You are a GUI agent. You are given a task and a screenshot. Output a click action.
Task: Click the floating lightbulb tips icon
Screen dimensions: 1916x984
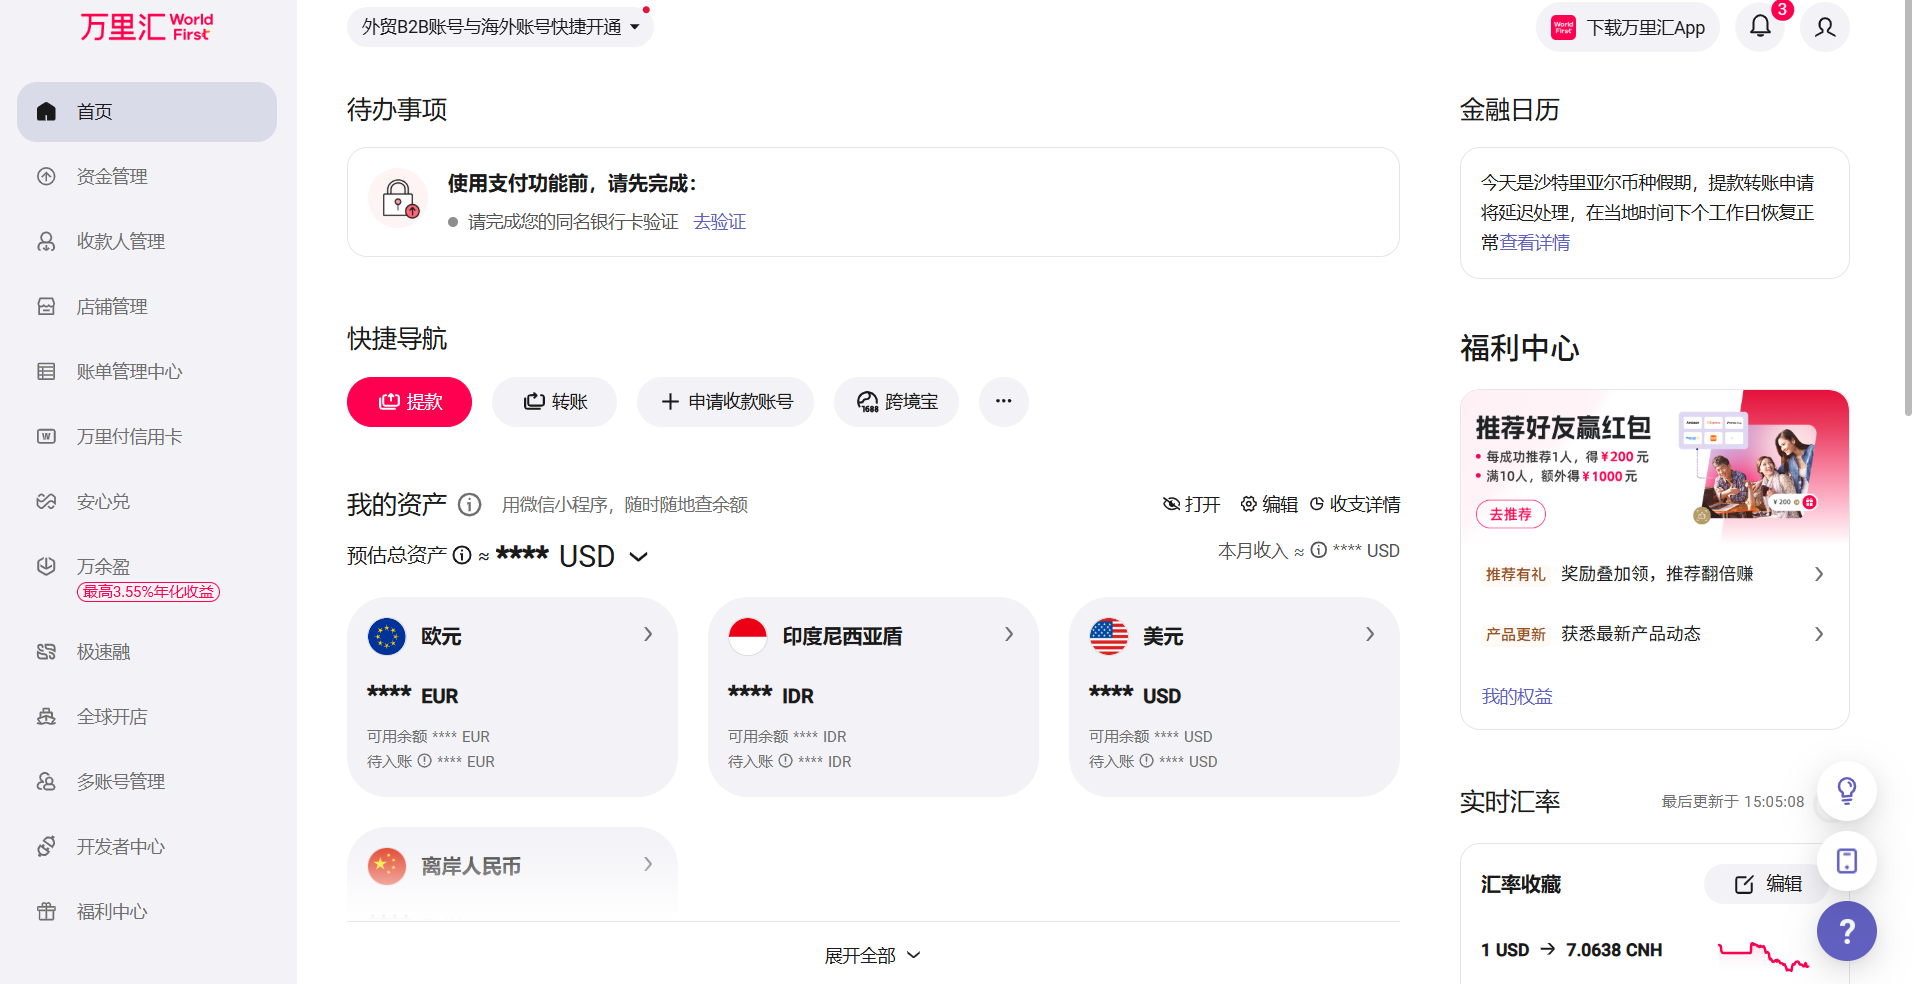[x=1846, y=791]
